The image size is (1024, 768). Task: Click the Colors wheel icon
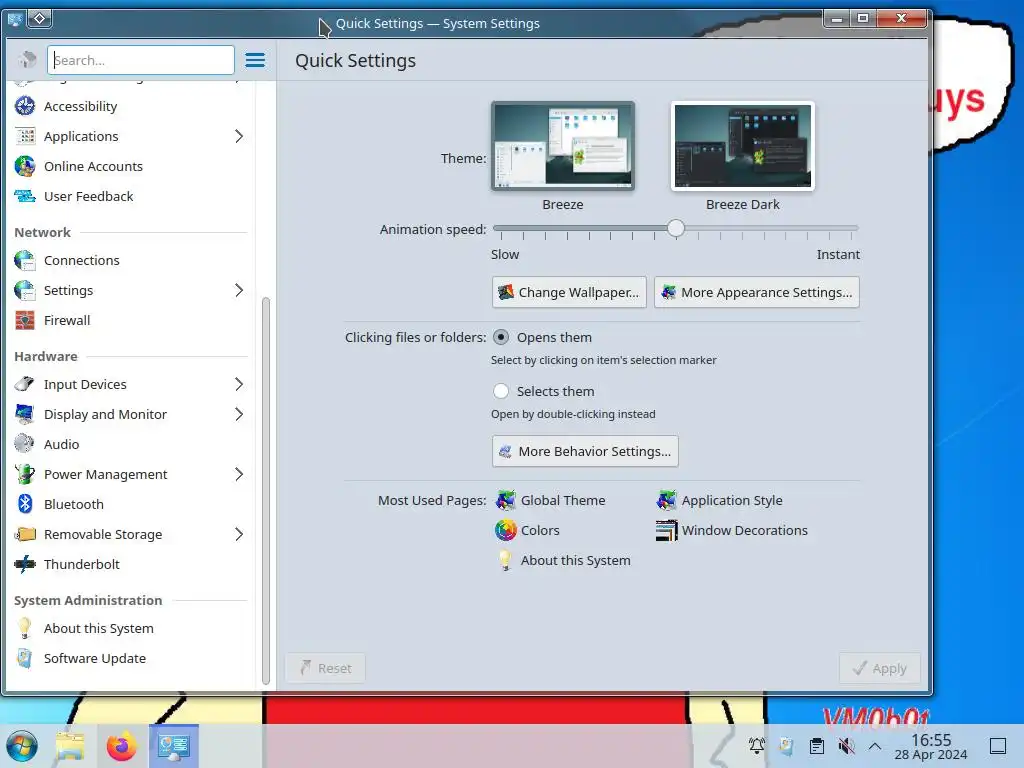pyautogui.click(x=505, y=530)
